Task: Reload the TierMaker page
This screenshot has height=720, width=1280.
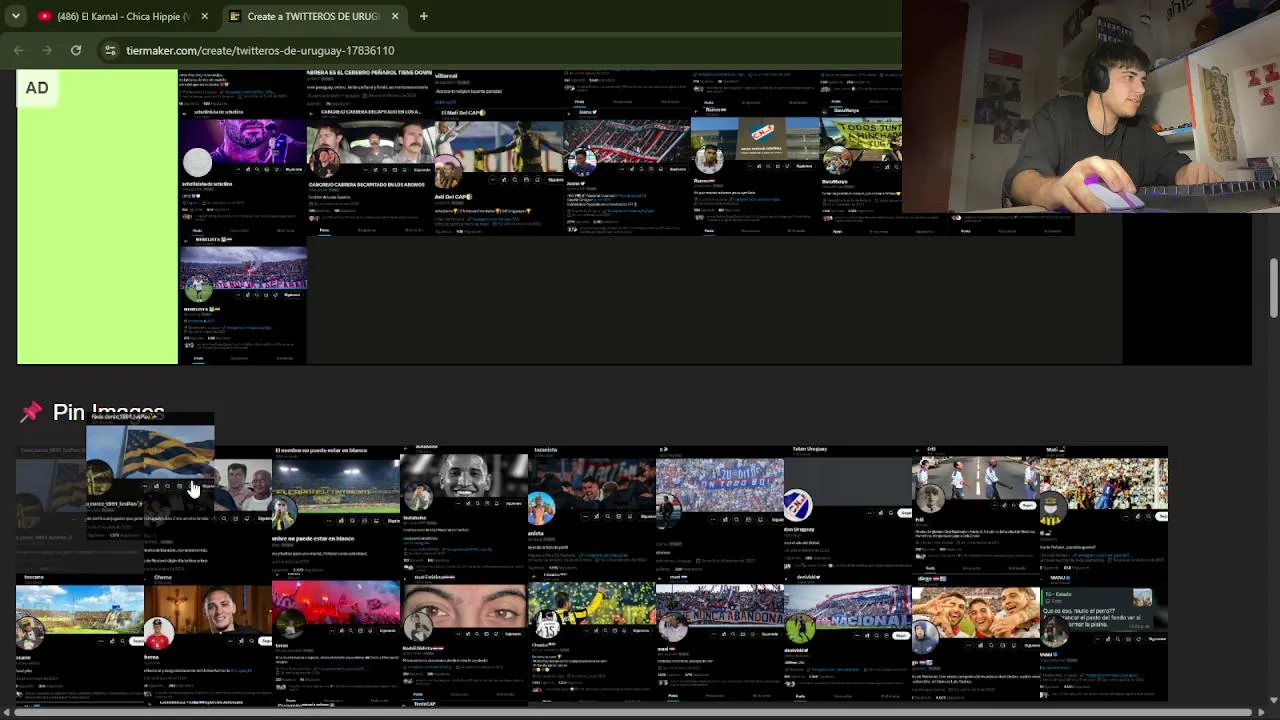Action: (x=76, y=50)
